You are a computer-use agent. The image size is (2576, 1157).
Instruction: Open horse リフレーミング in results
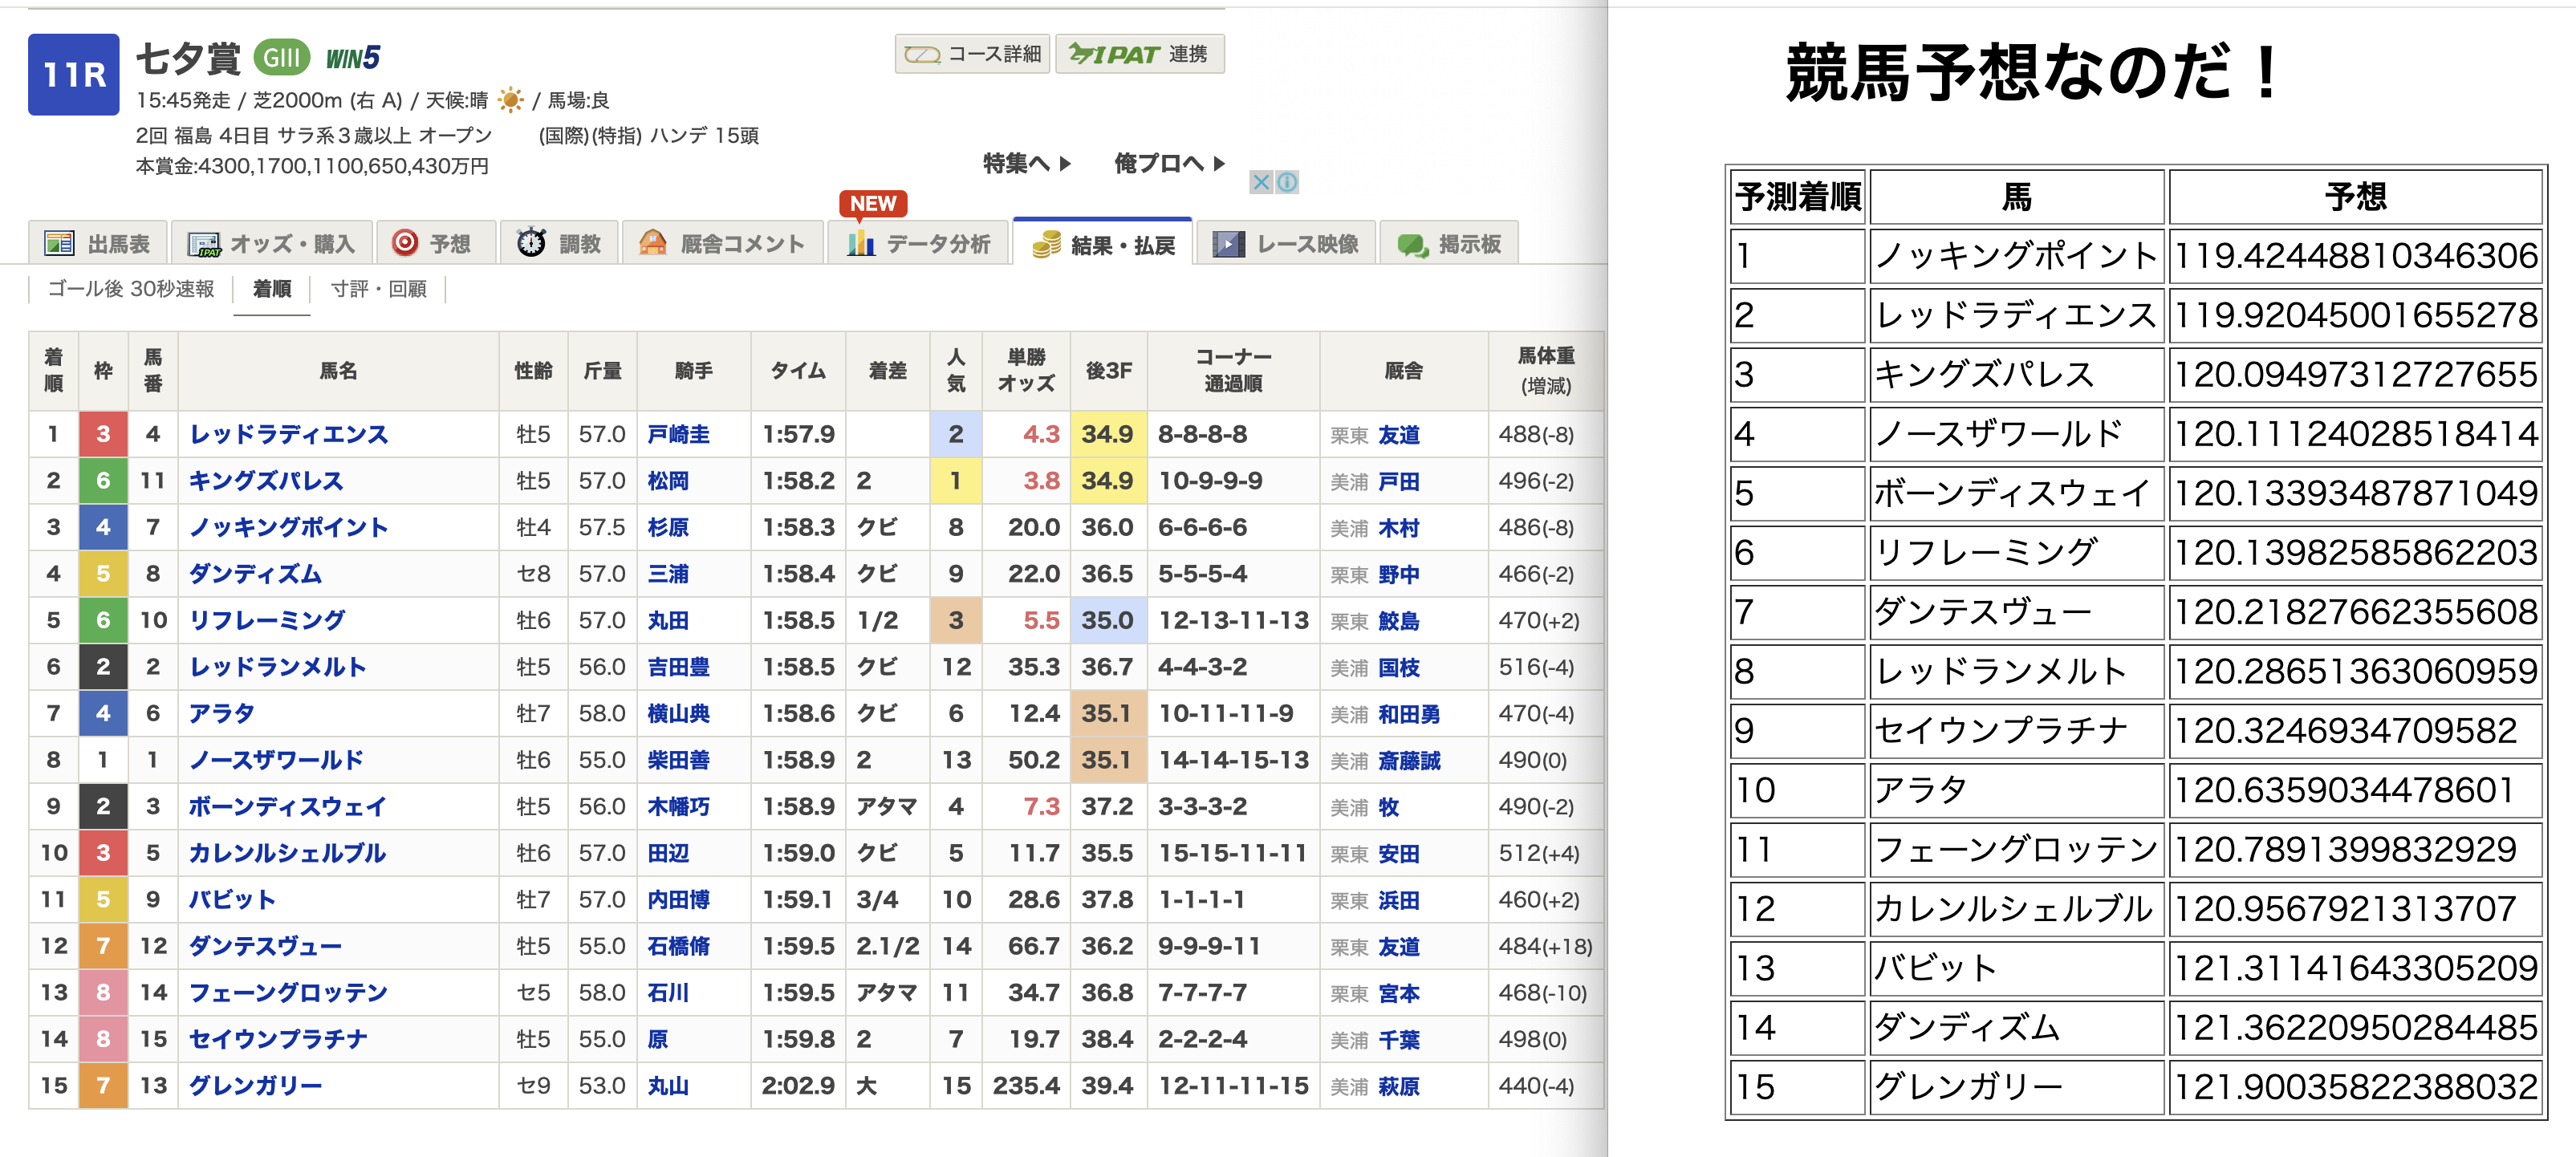(267, 620)
